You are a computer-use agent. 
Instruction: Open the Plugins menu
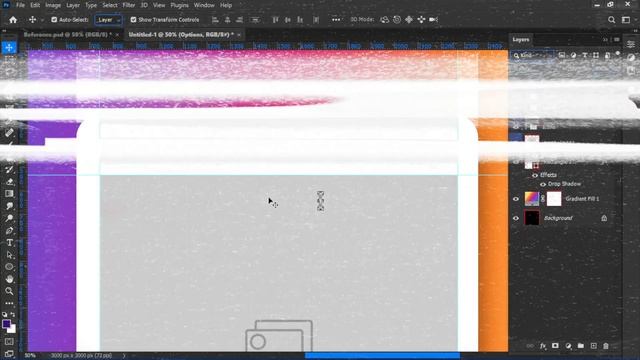180,5
